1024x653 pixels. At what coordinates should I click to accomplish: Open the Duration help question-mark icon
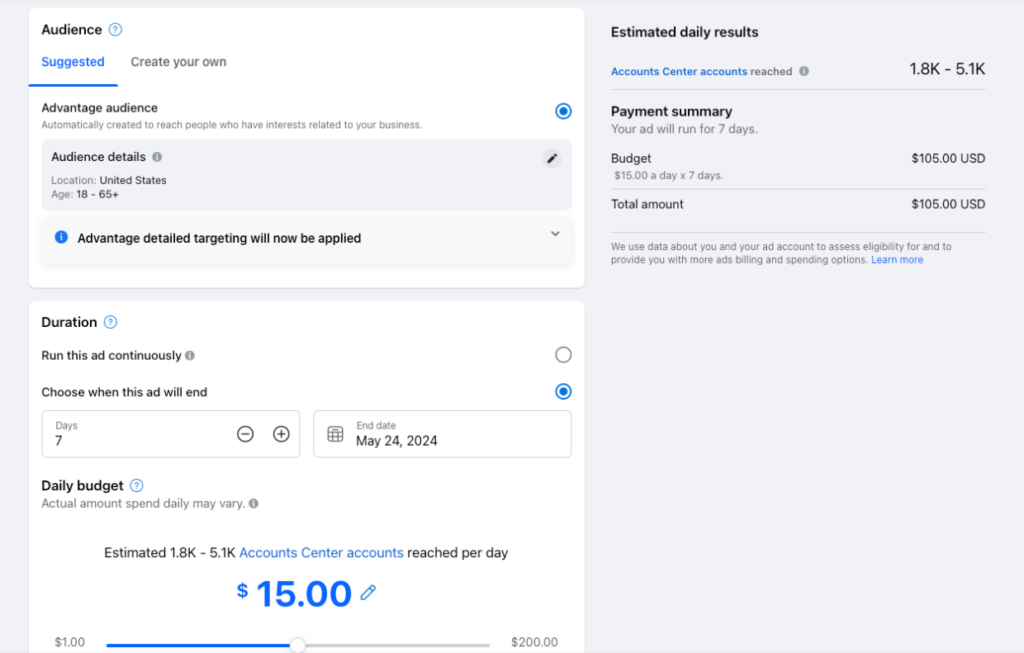point(111,322)
